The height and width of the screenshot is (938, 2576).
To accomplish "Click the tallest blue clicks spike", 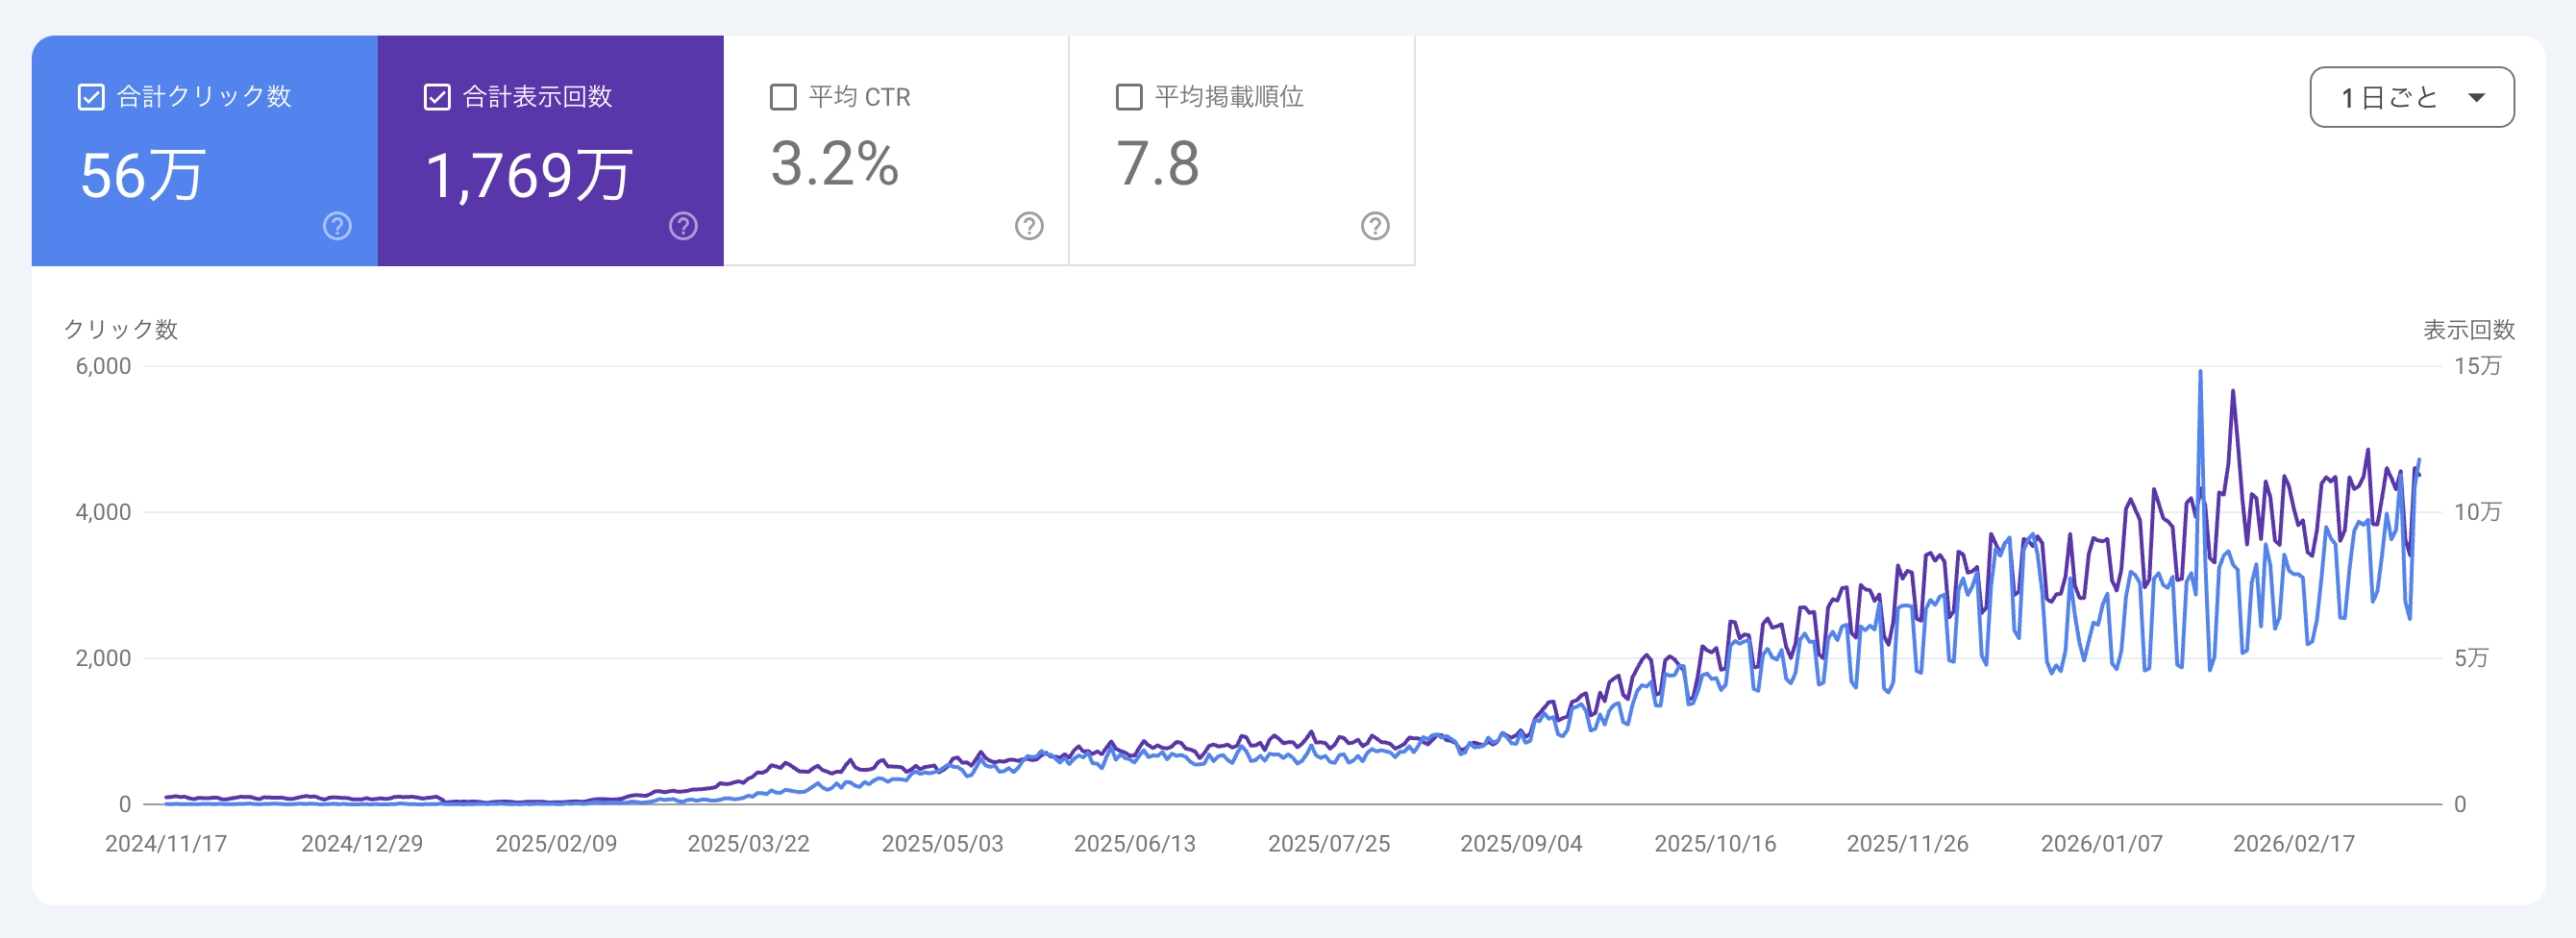I will (x=2200, y=373).
